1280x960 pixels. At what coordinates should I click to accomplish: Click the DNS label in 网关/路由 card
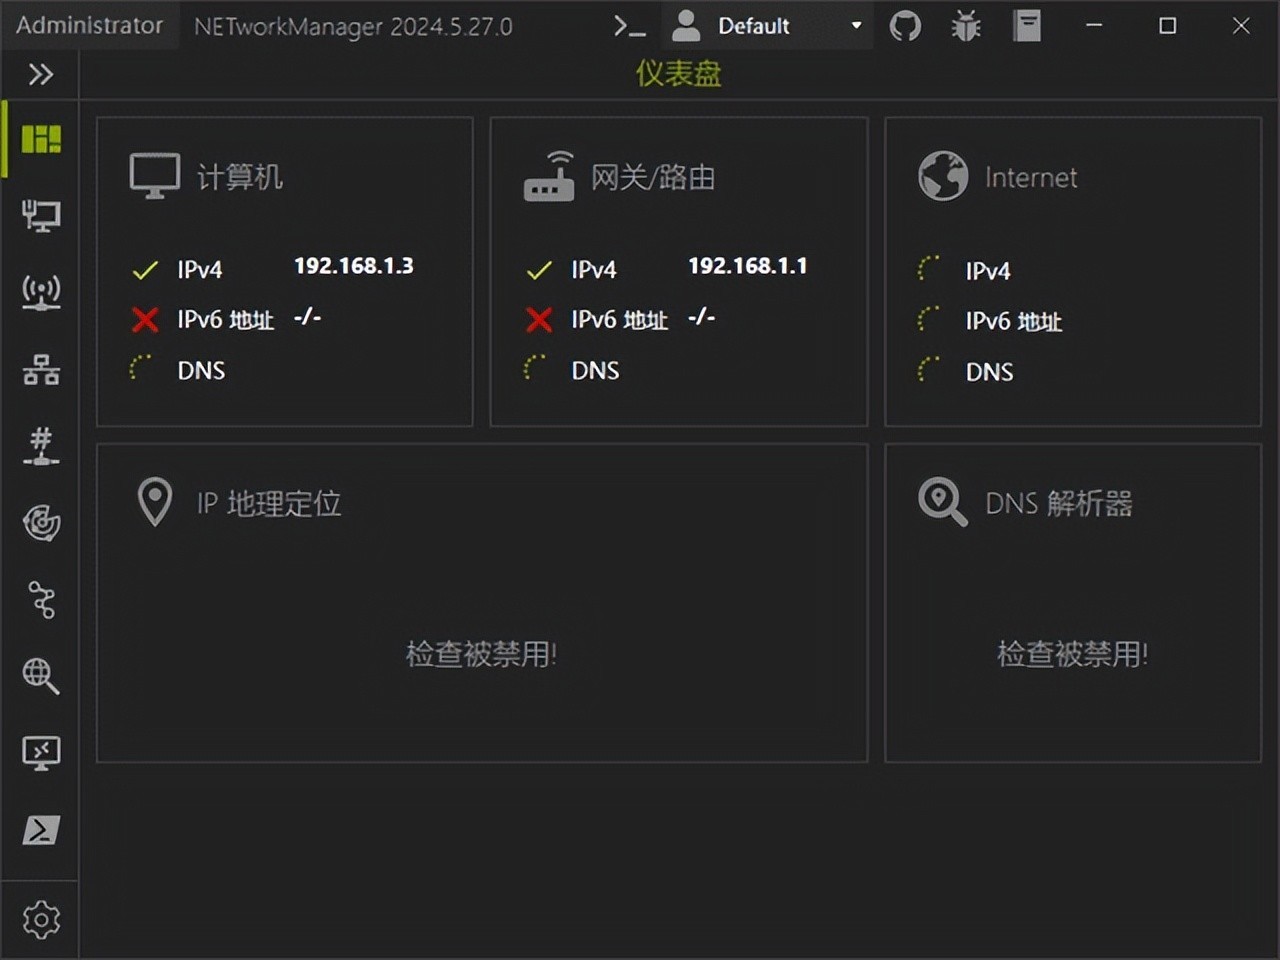[595, 370]
